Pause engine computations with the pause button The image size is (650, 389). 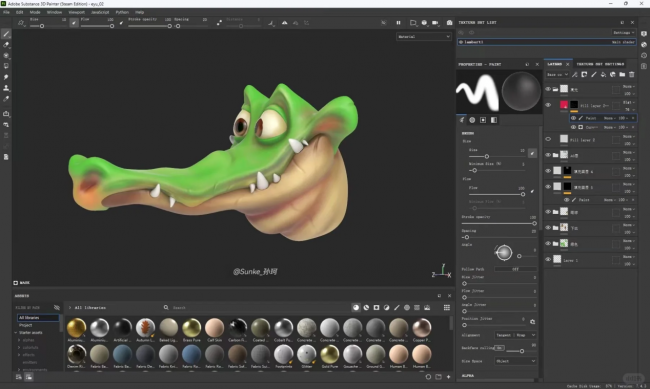tap(398, 23)
